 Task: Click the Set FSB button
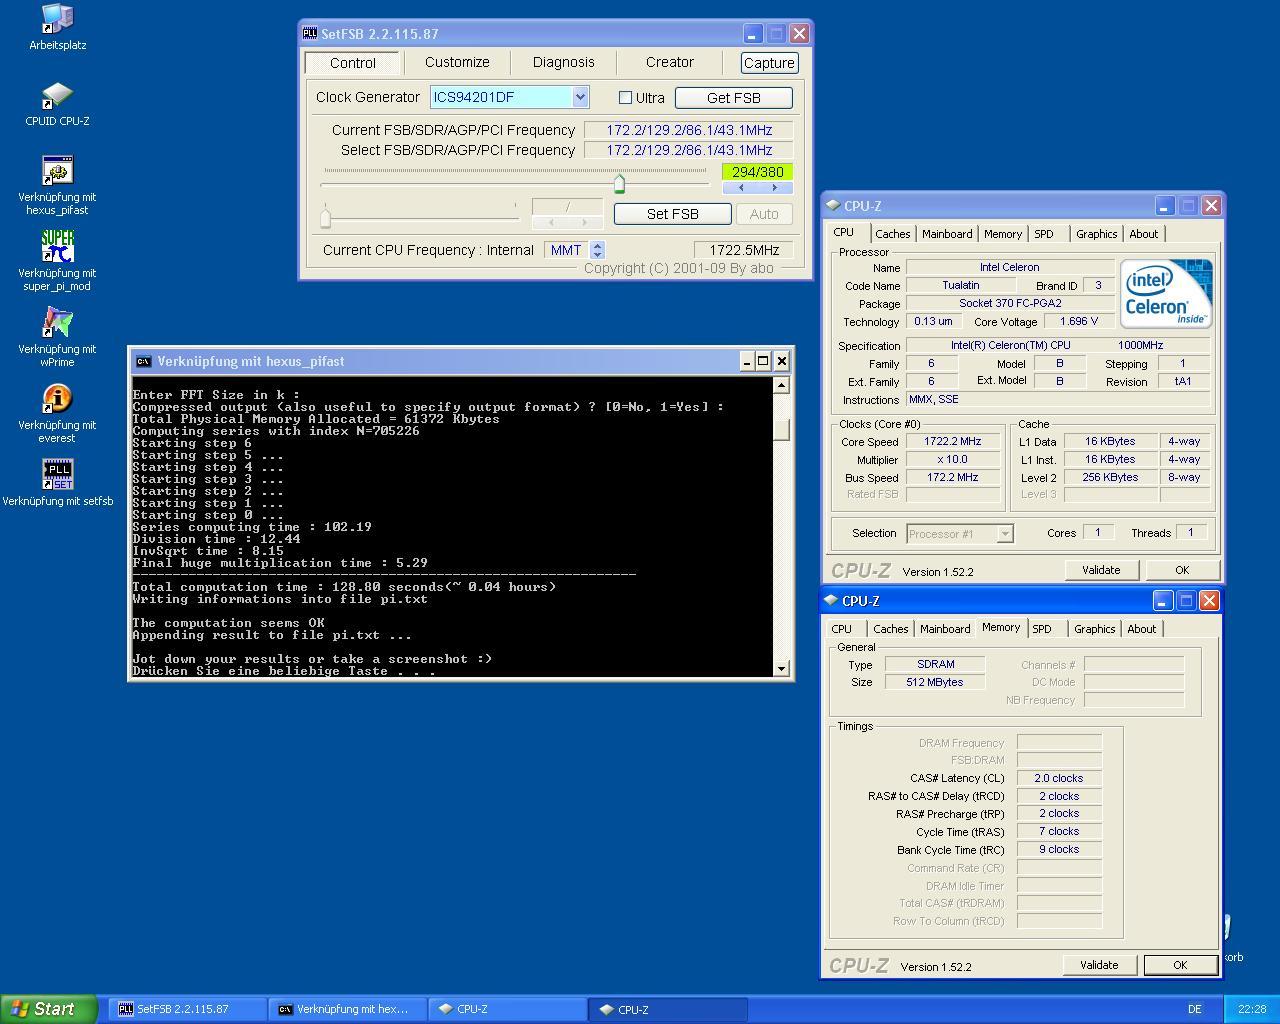pyautogui.click(x=673, y=214)
